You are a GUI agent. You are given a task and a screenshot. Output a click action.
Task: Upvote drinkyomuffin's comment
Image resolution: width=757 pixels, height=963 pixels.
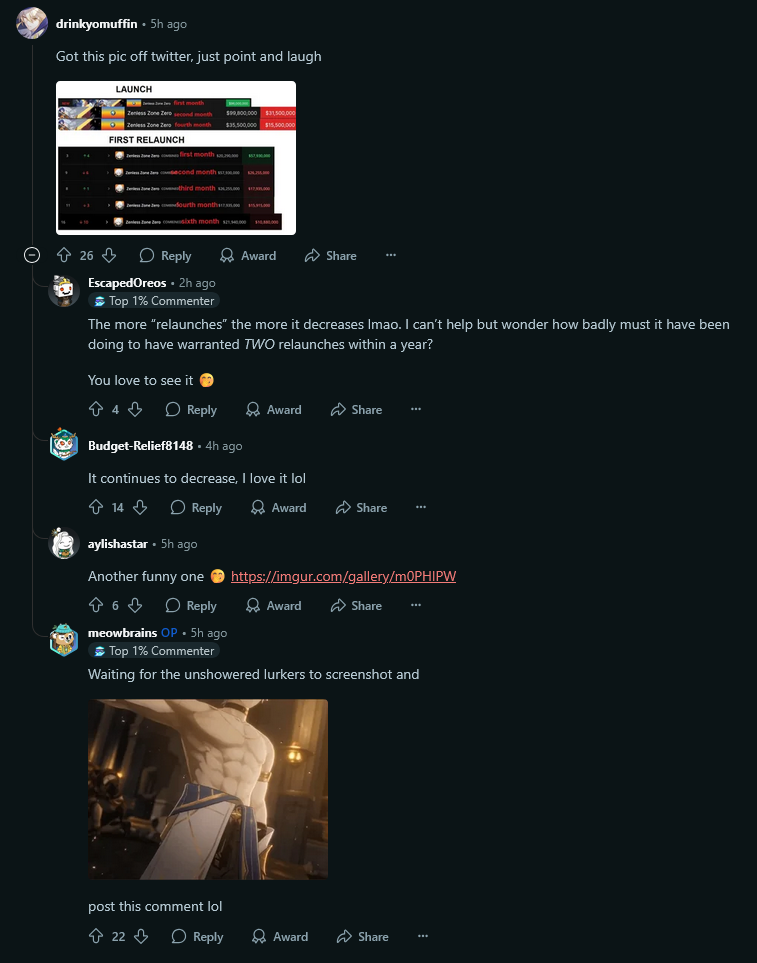64,255
